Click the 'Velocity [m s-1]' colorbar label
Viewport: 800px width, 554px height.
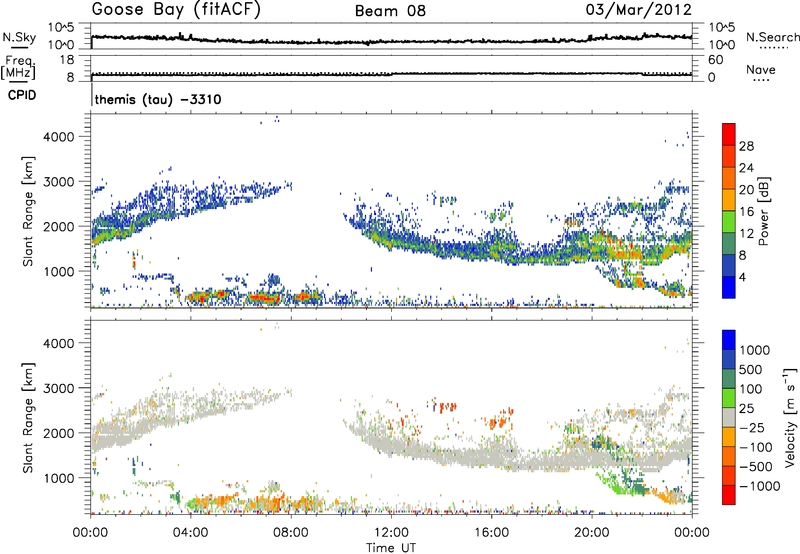point(790,417)
